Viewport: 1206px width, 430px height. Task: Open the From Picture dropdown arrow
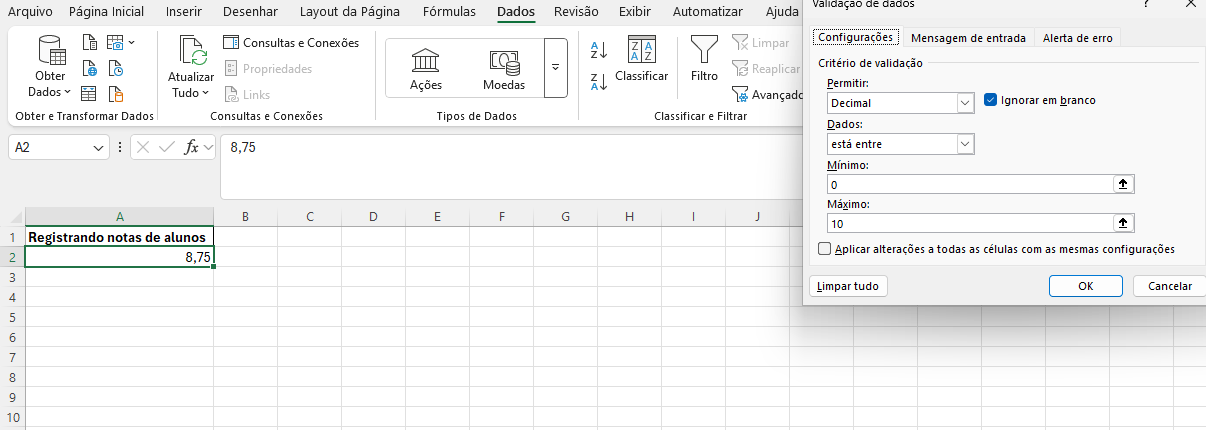[132, 43]
